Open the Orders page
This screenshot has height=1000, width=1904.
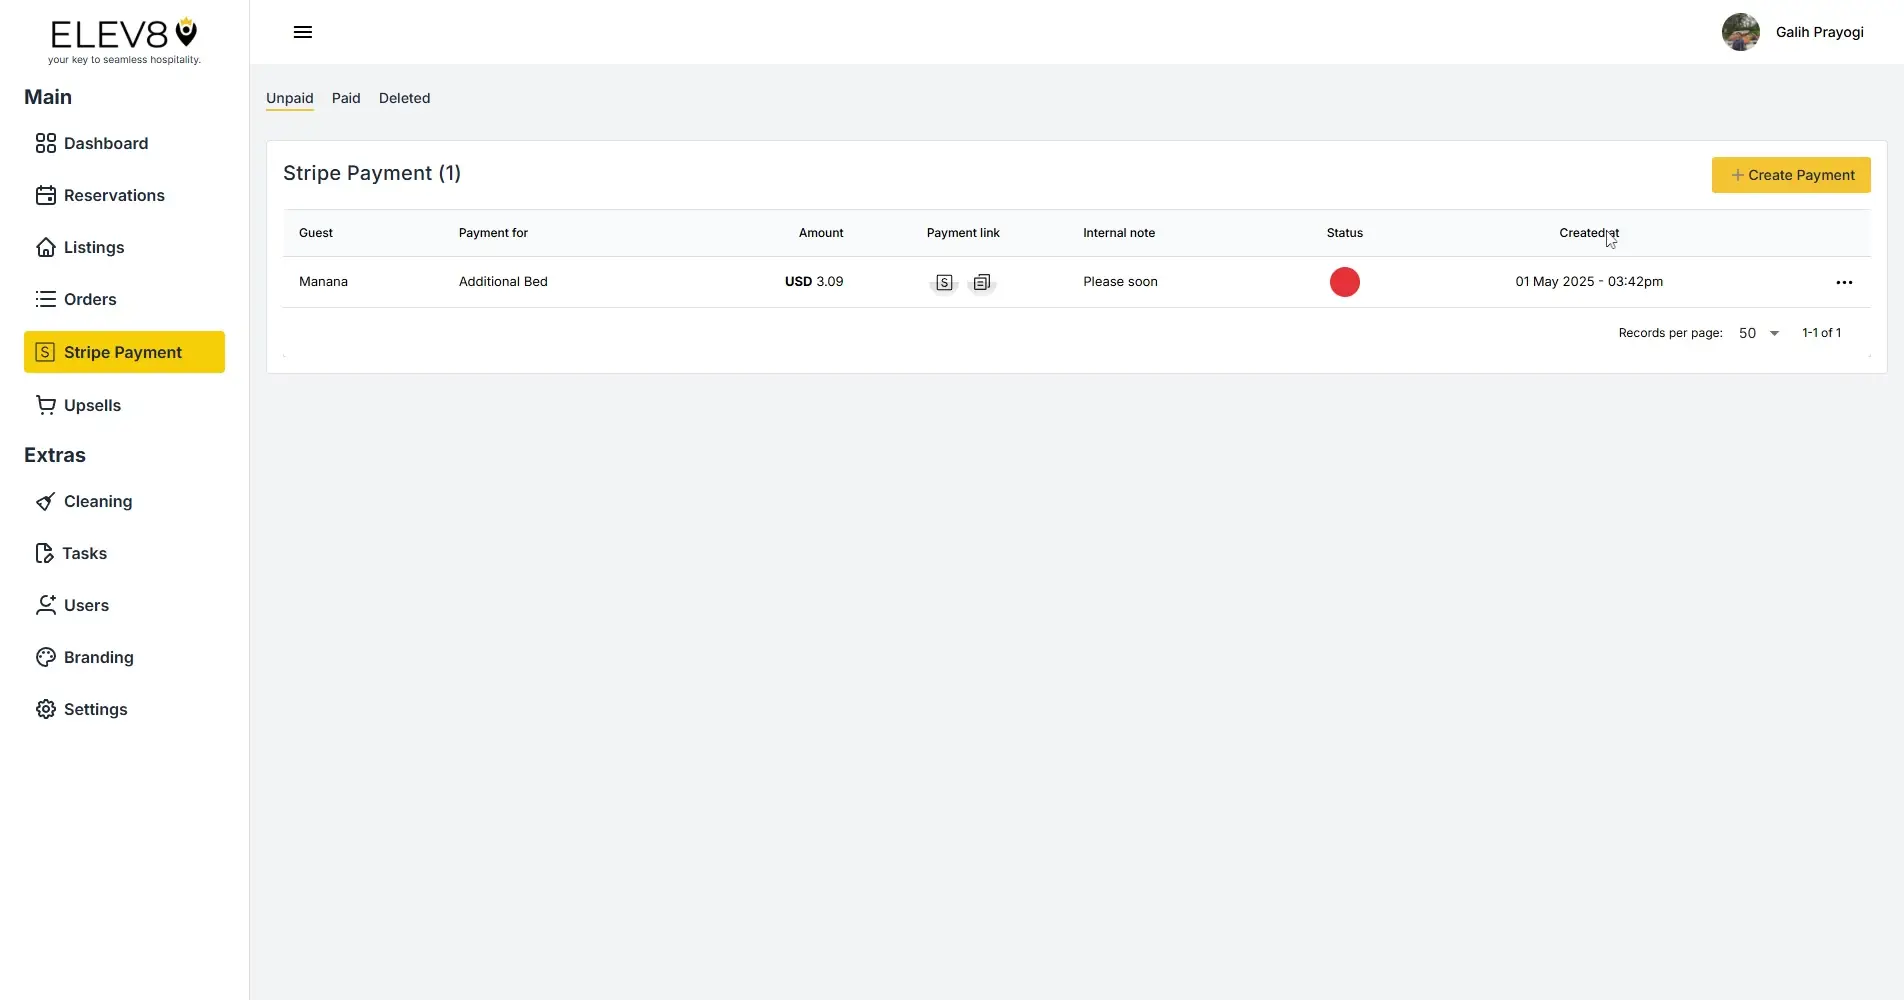tap(90, 299)
